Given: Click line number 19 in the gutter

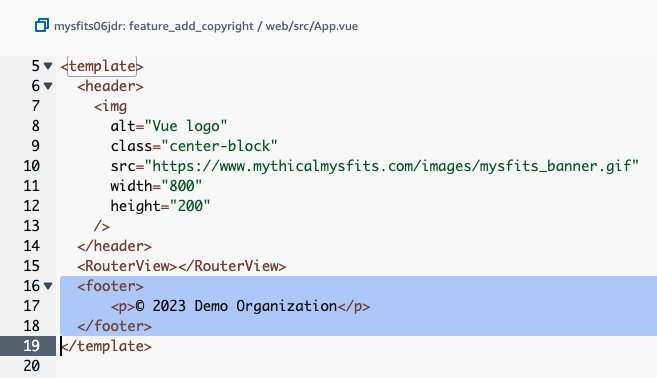Looking at the screenshot, I should [x=31, y=346].
